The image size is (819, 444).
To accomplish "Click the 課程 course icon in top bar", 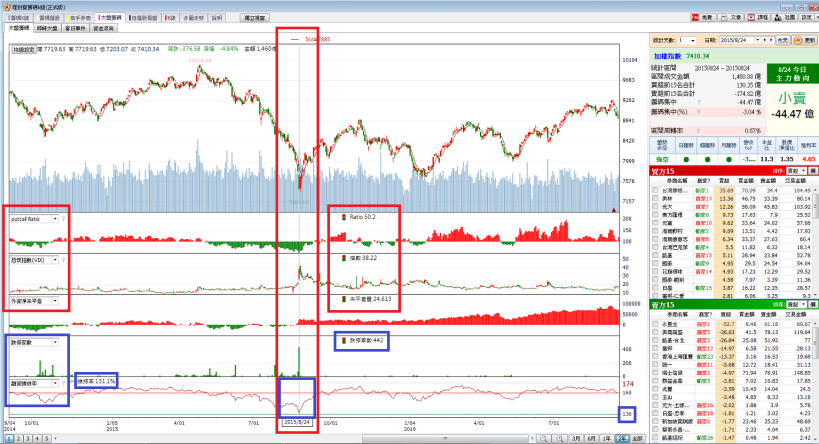I will click(x=756, y=18).
